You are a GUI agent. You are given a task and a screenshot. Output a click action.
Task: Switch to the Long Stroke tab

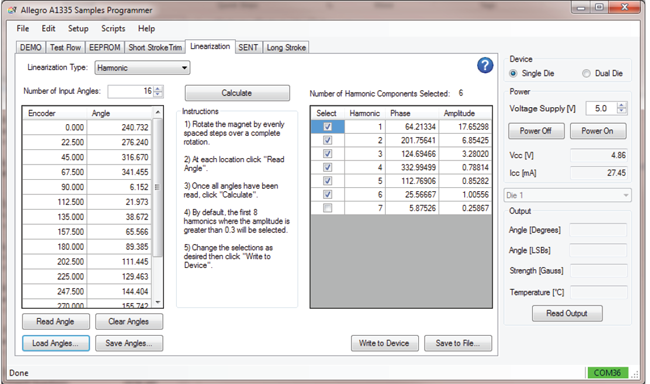(286, 48)
